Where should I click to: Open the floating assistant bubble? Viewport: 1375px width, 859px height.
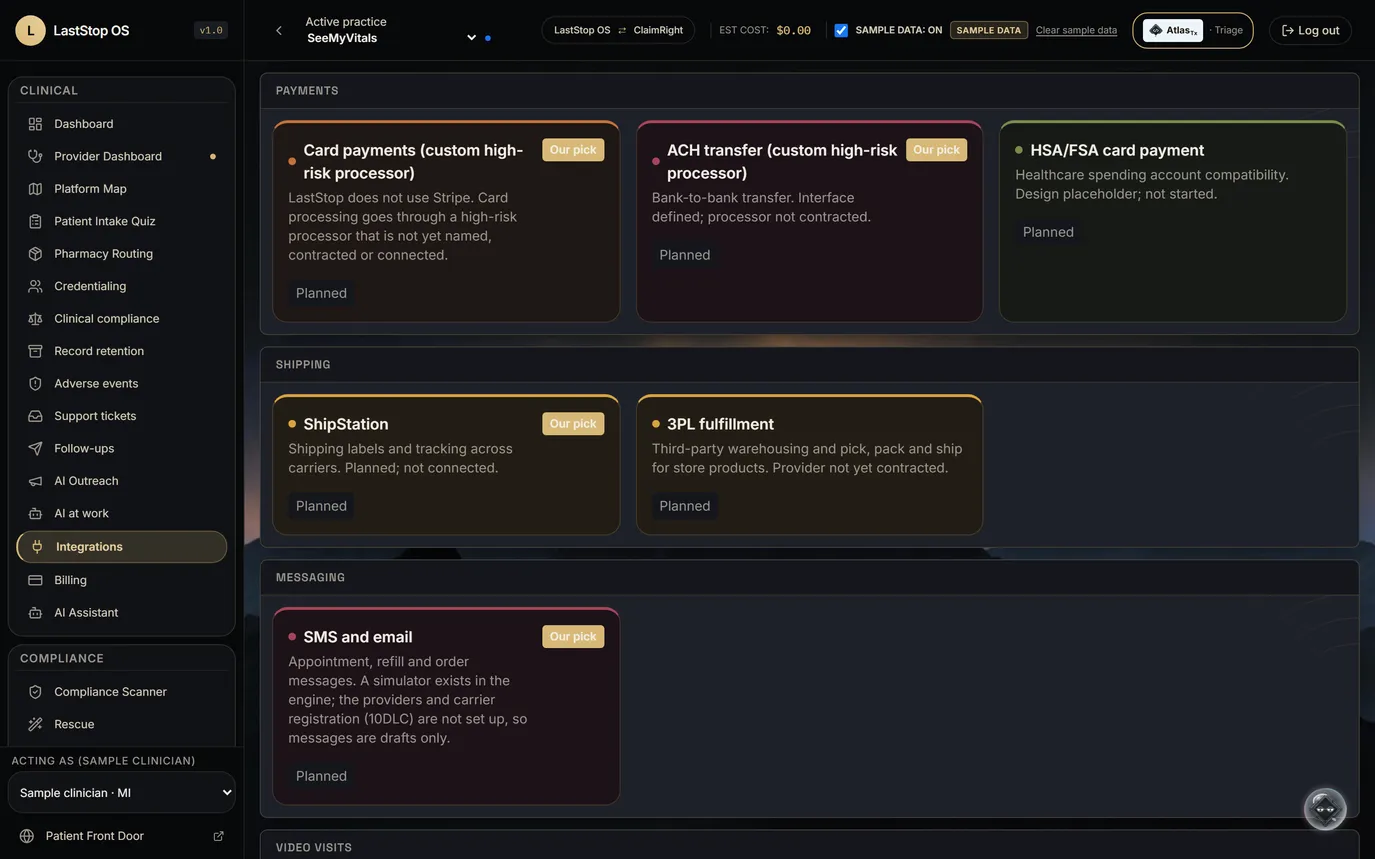[1325, 809]
